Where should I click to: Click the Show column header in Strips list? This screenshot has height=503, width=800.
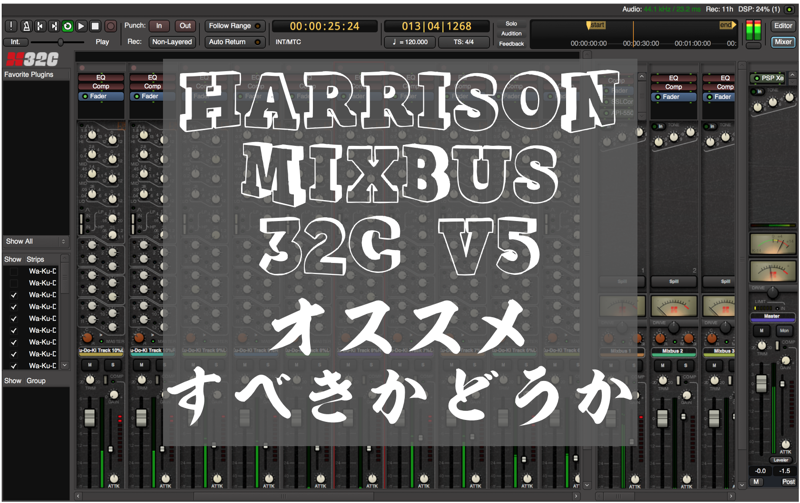click(13, 259)
